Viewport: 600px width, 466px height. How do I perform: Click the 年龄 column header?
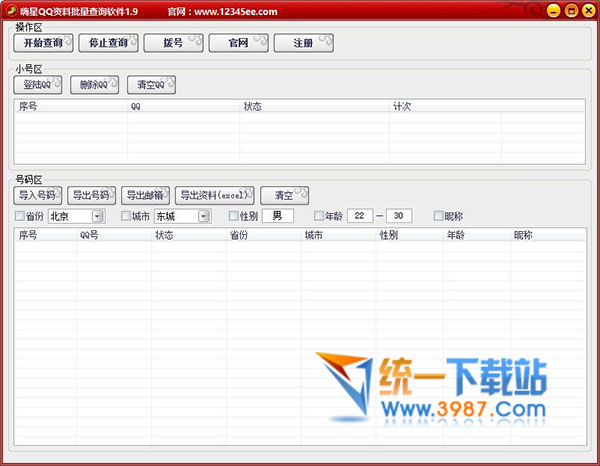(477, 235)
